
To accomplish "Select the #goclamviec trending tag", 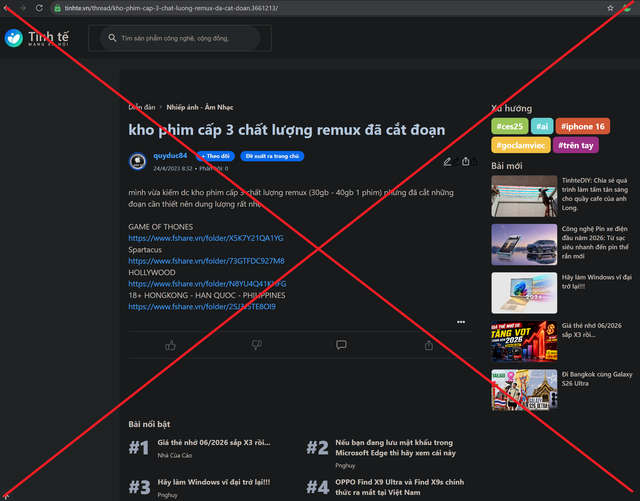I will [x=521, y=145].
